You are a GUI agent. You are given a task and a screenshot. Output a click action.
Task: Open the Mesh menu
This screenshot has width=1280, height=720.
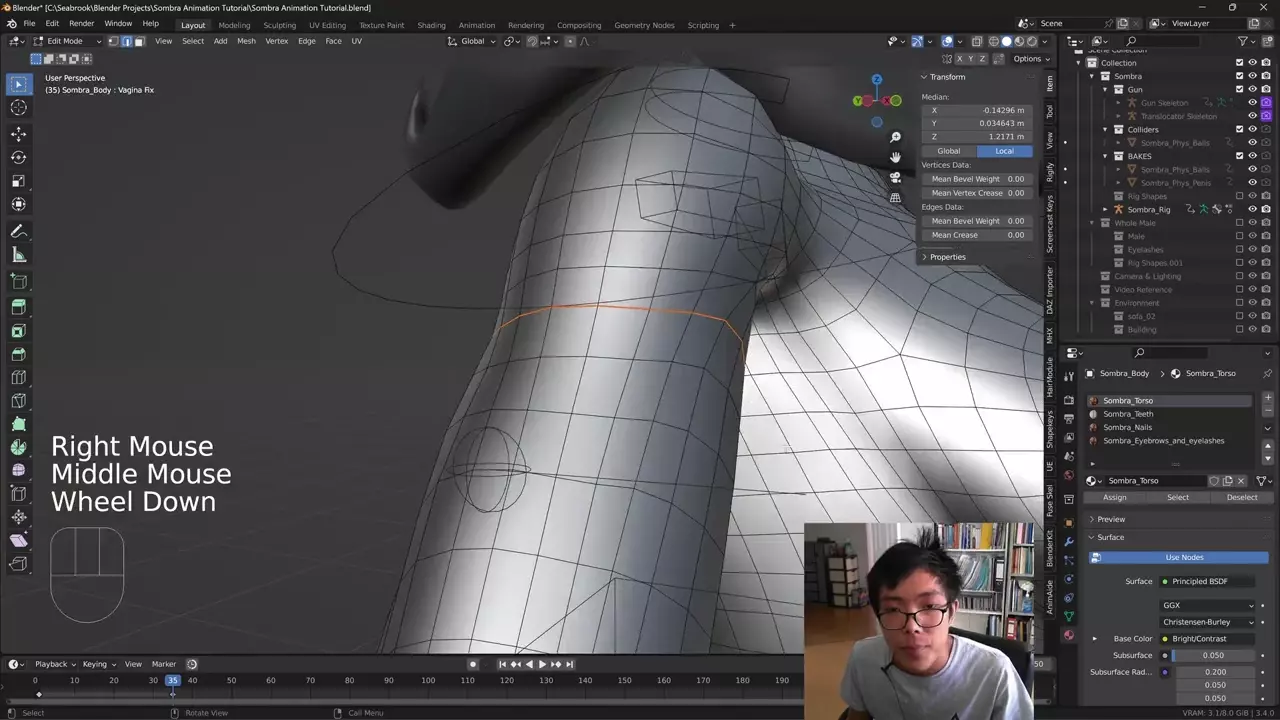point(246,41)
